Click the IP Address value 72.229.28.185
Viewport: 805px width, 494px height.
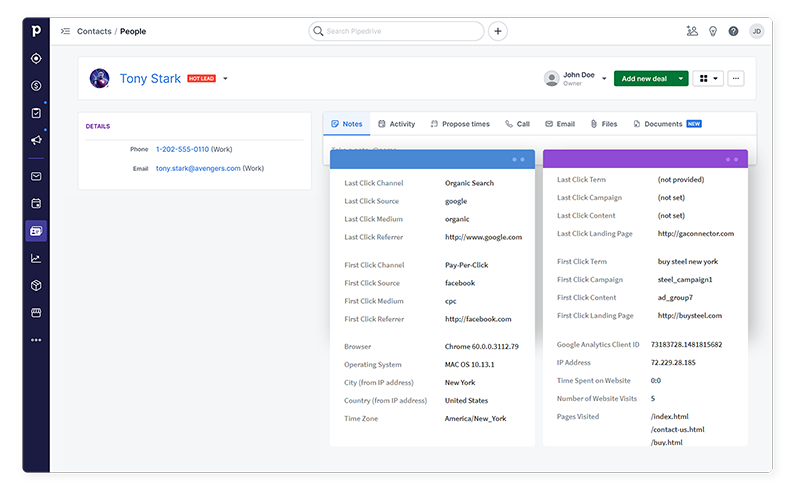click(x=673, y=363)
